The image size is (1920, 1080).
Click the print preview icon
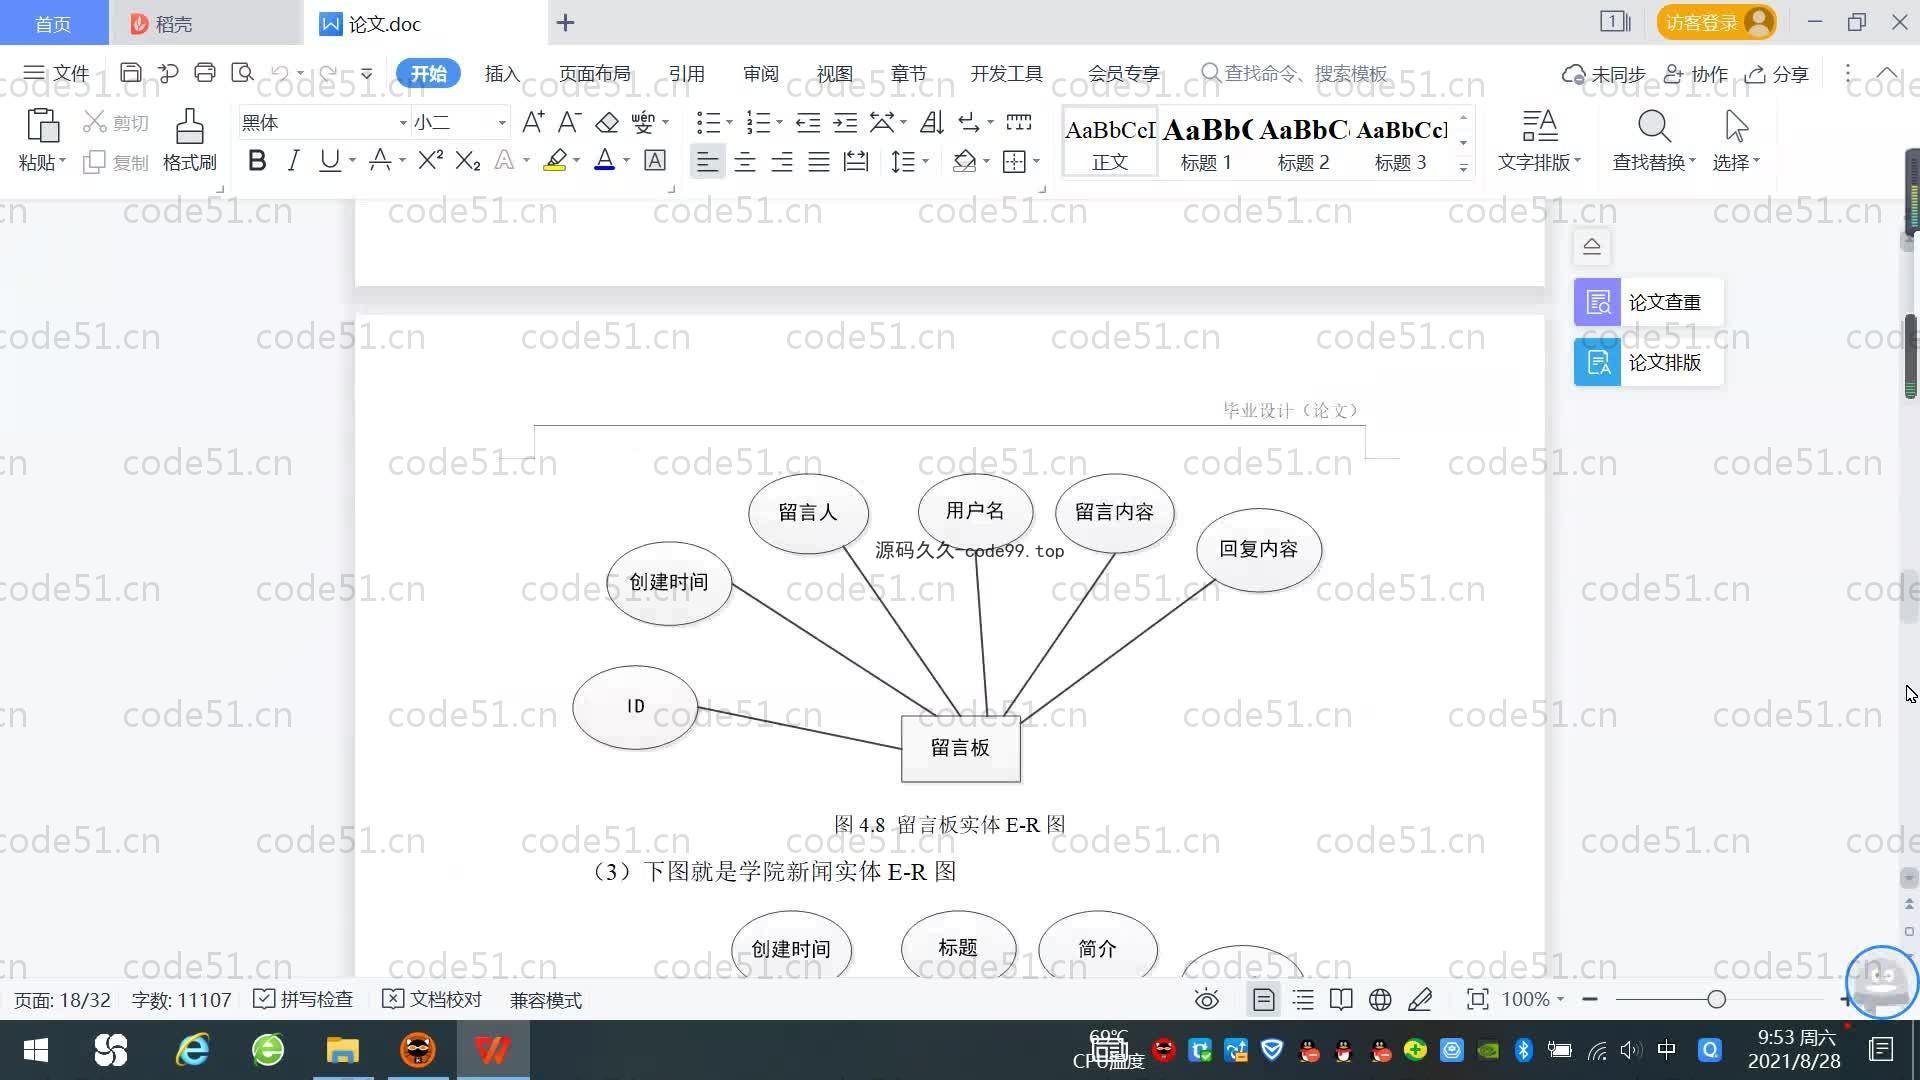(x=242, y=73)
